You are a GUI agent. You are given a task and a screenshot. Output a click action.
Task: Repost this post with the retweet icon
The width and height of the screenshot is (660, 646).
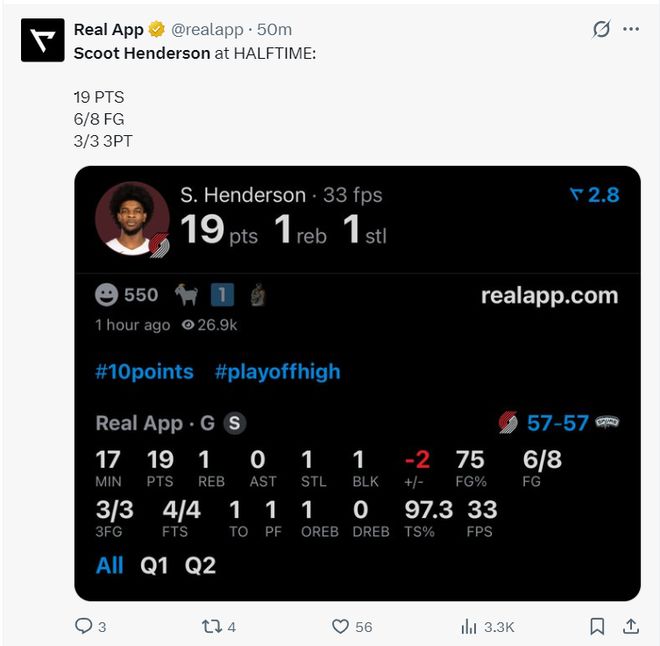click(x=211, y=626)
